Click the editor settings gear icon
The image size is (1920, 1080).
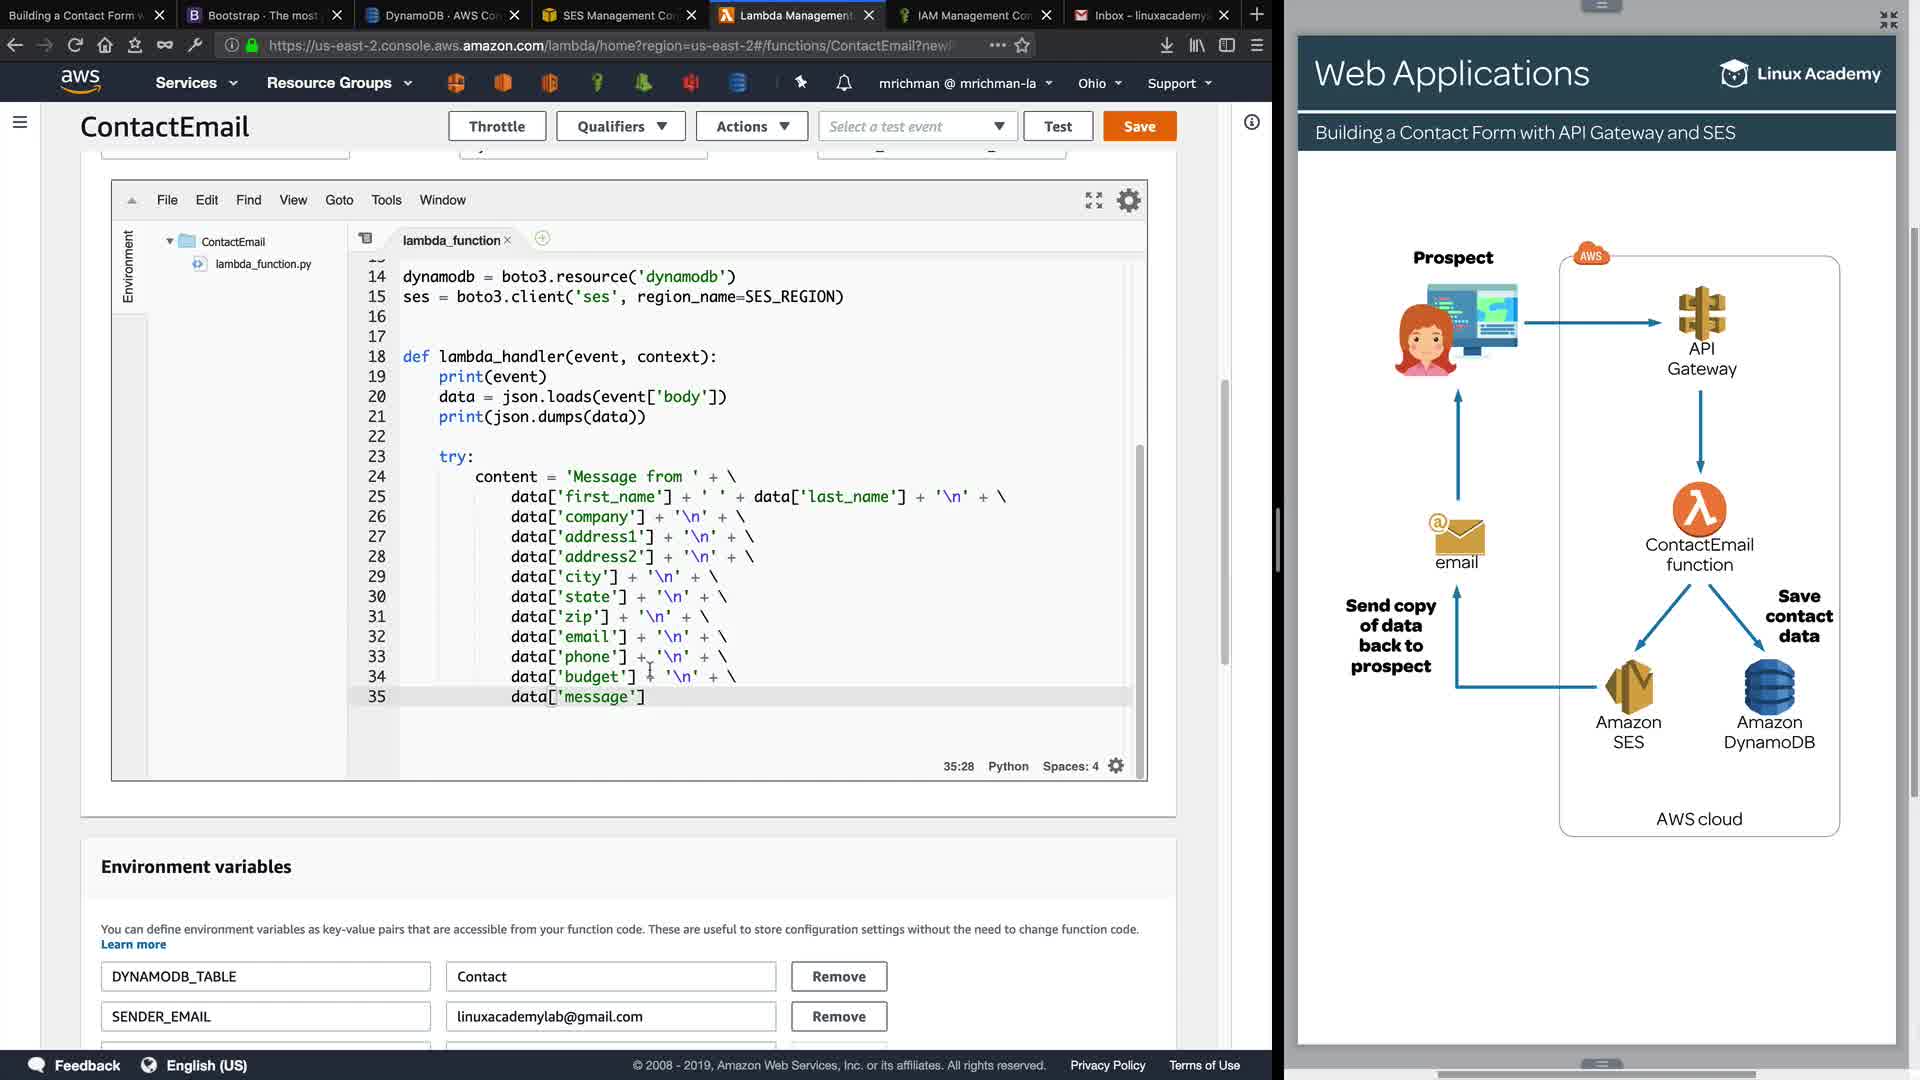1128,200
